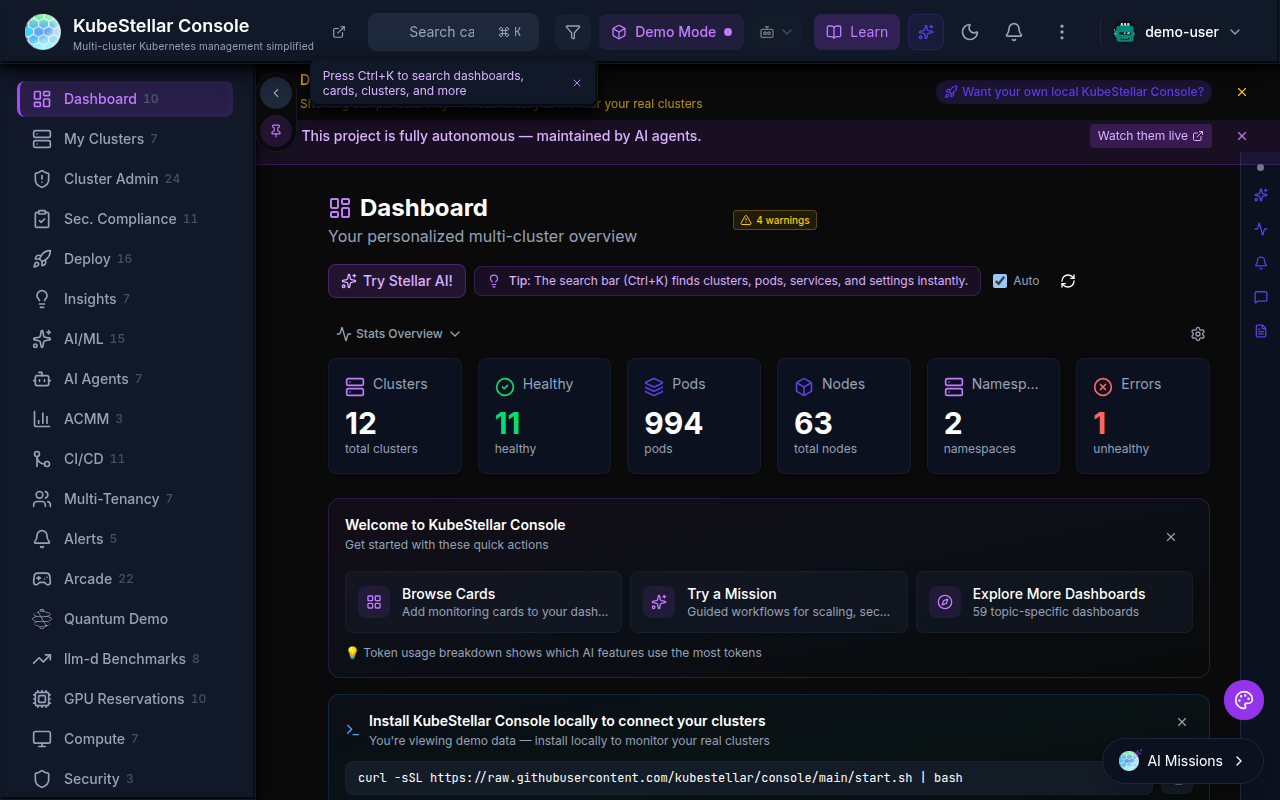This screenshot has width=1280, height=800.
Task: Open the Clusters stat card
Action: 395,416
